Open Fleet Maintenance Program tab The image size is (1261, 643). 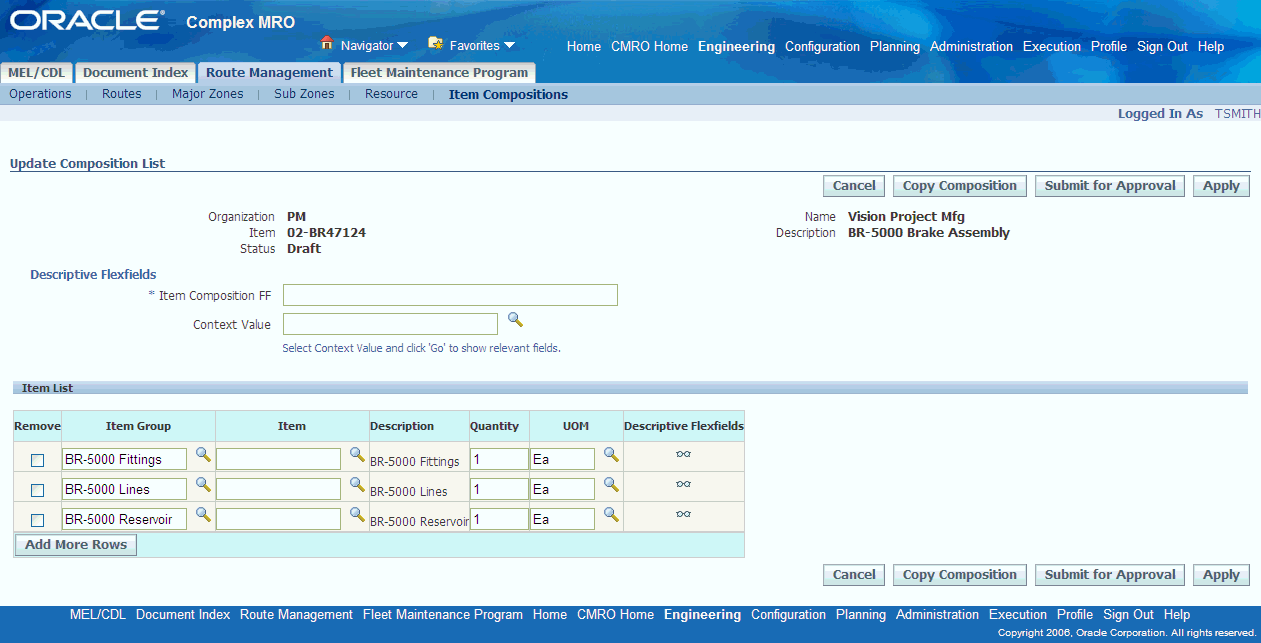[x=439, y=73]
